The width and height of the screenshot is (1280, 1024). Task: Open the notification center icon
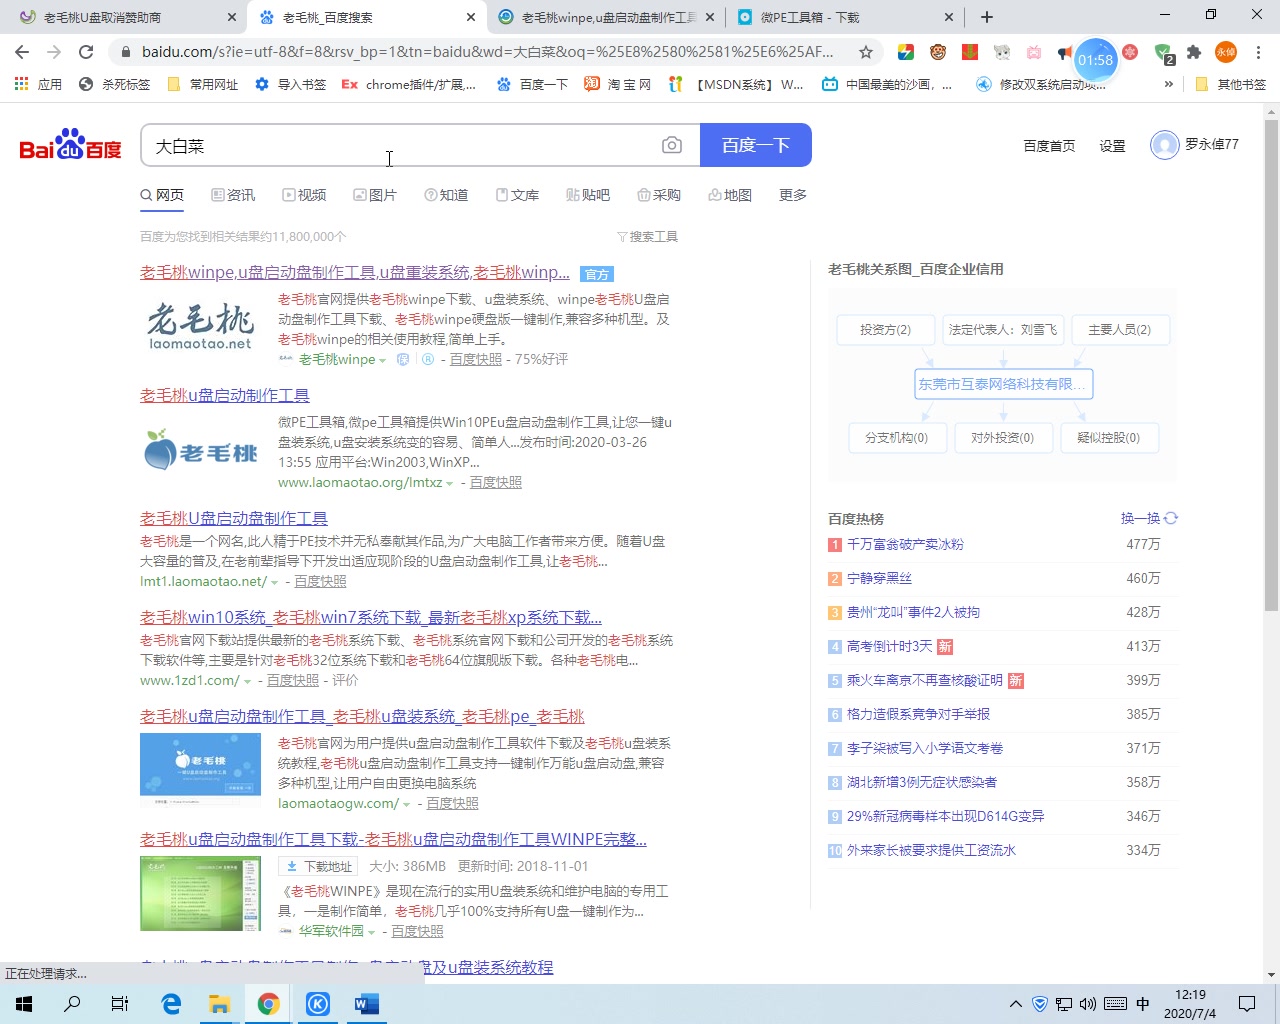pyautogui.click(x=1247, y=1004)
